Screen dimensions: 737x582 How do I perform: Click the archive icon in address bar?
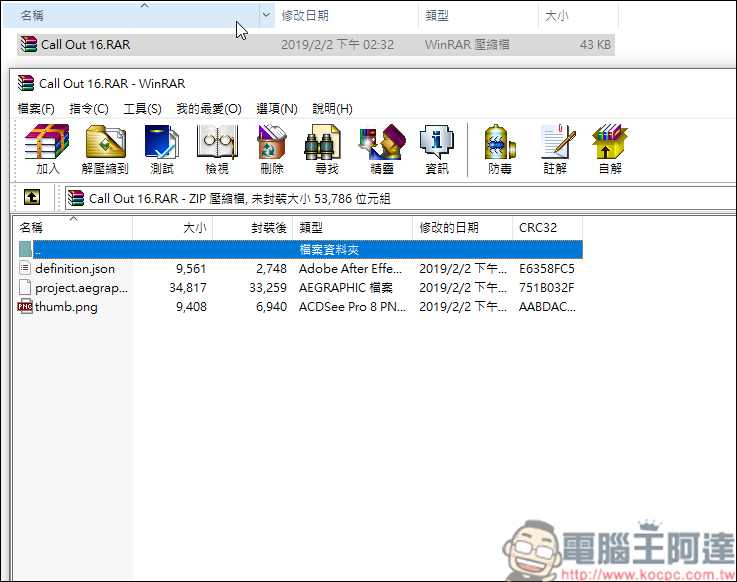pos(76,198)
